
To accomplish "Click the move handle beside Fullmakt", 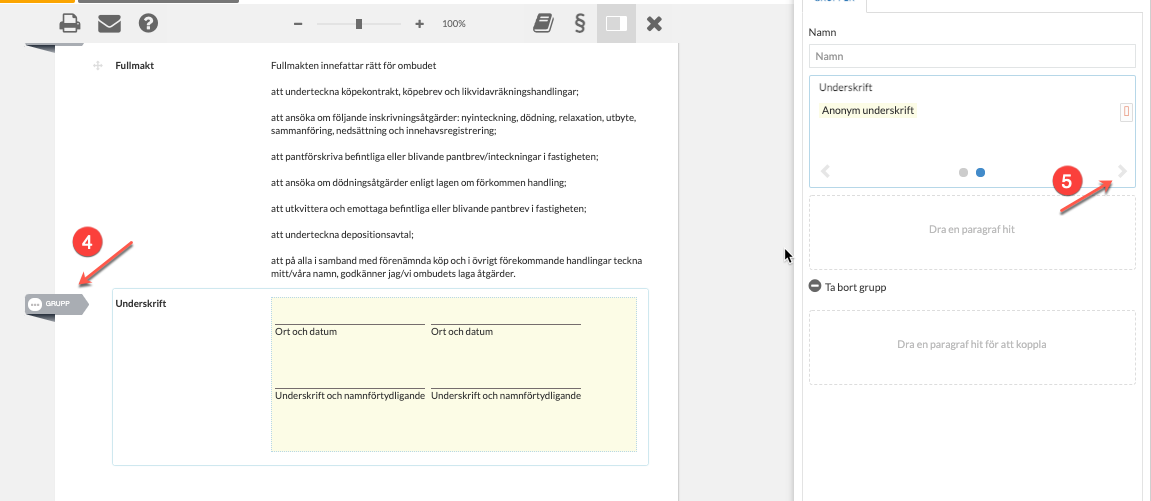I will point(97,66).
